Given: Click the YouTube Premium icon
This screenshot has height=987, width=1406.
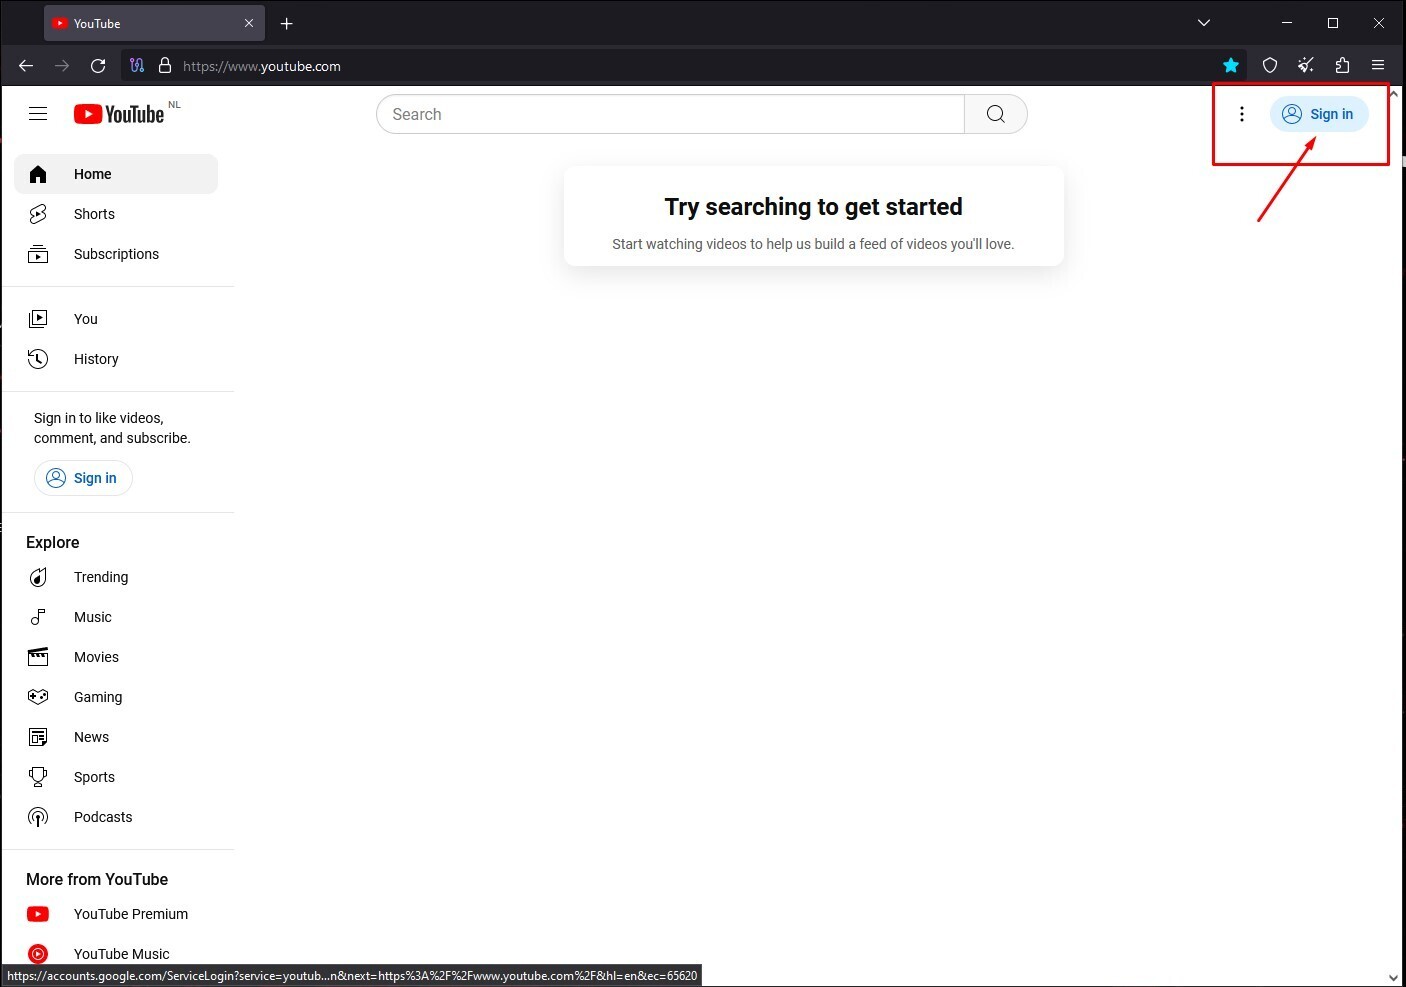Looking at the screenshot, I should click(38, 914).
